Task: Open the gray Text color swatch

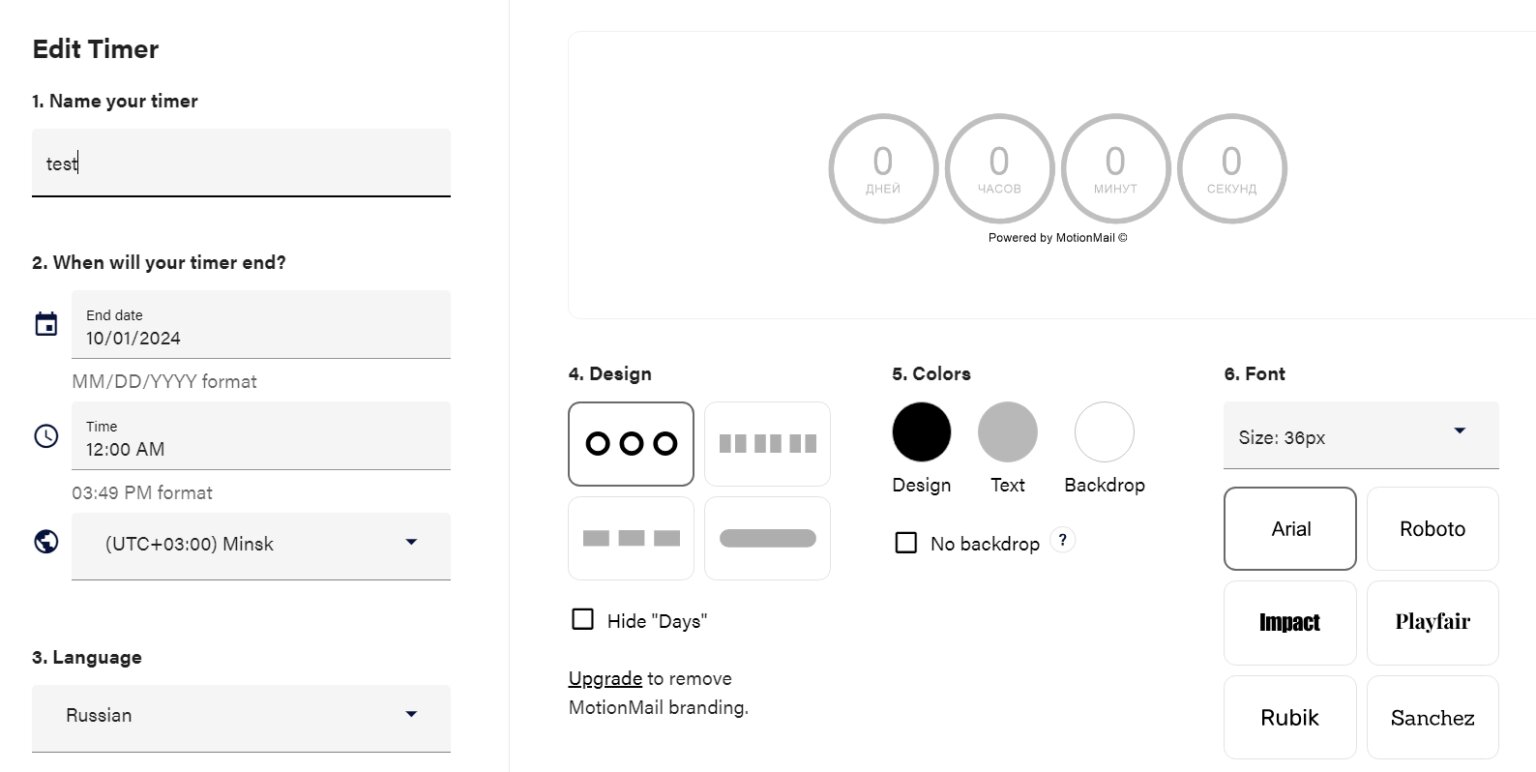Action: click(x=1007, y=432)
